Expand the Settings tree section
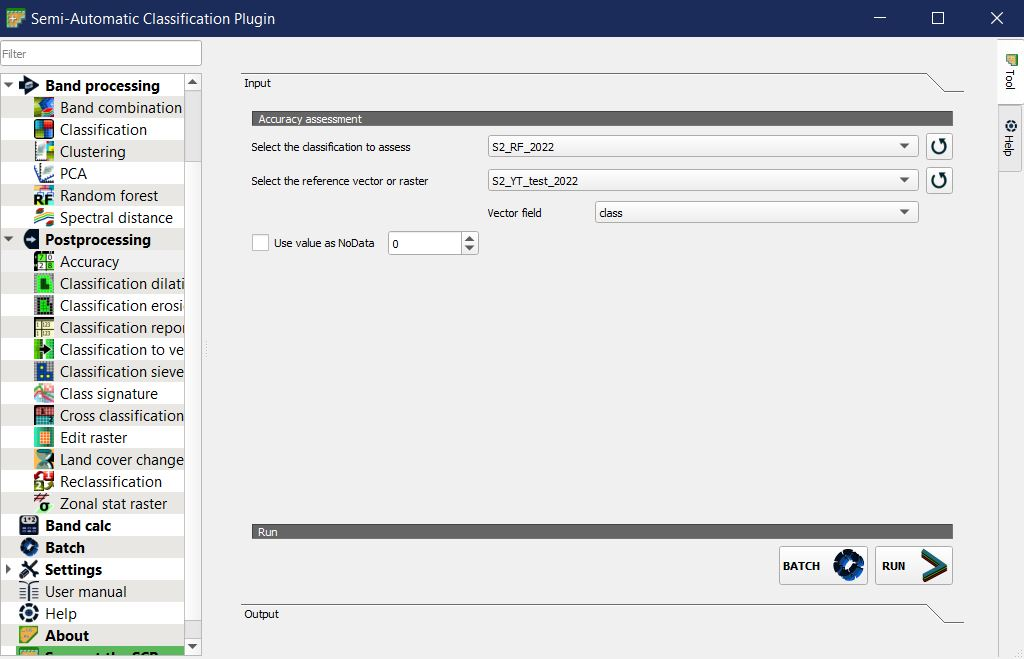 (x=9, y=570)
